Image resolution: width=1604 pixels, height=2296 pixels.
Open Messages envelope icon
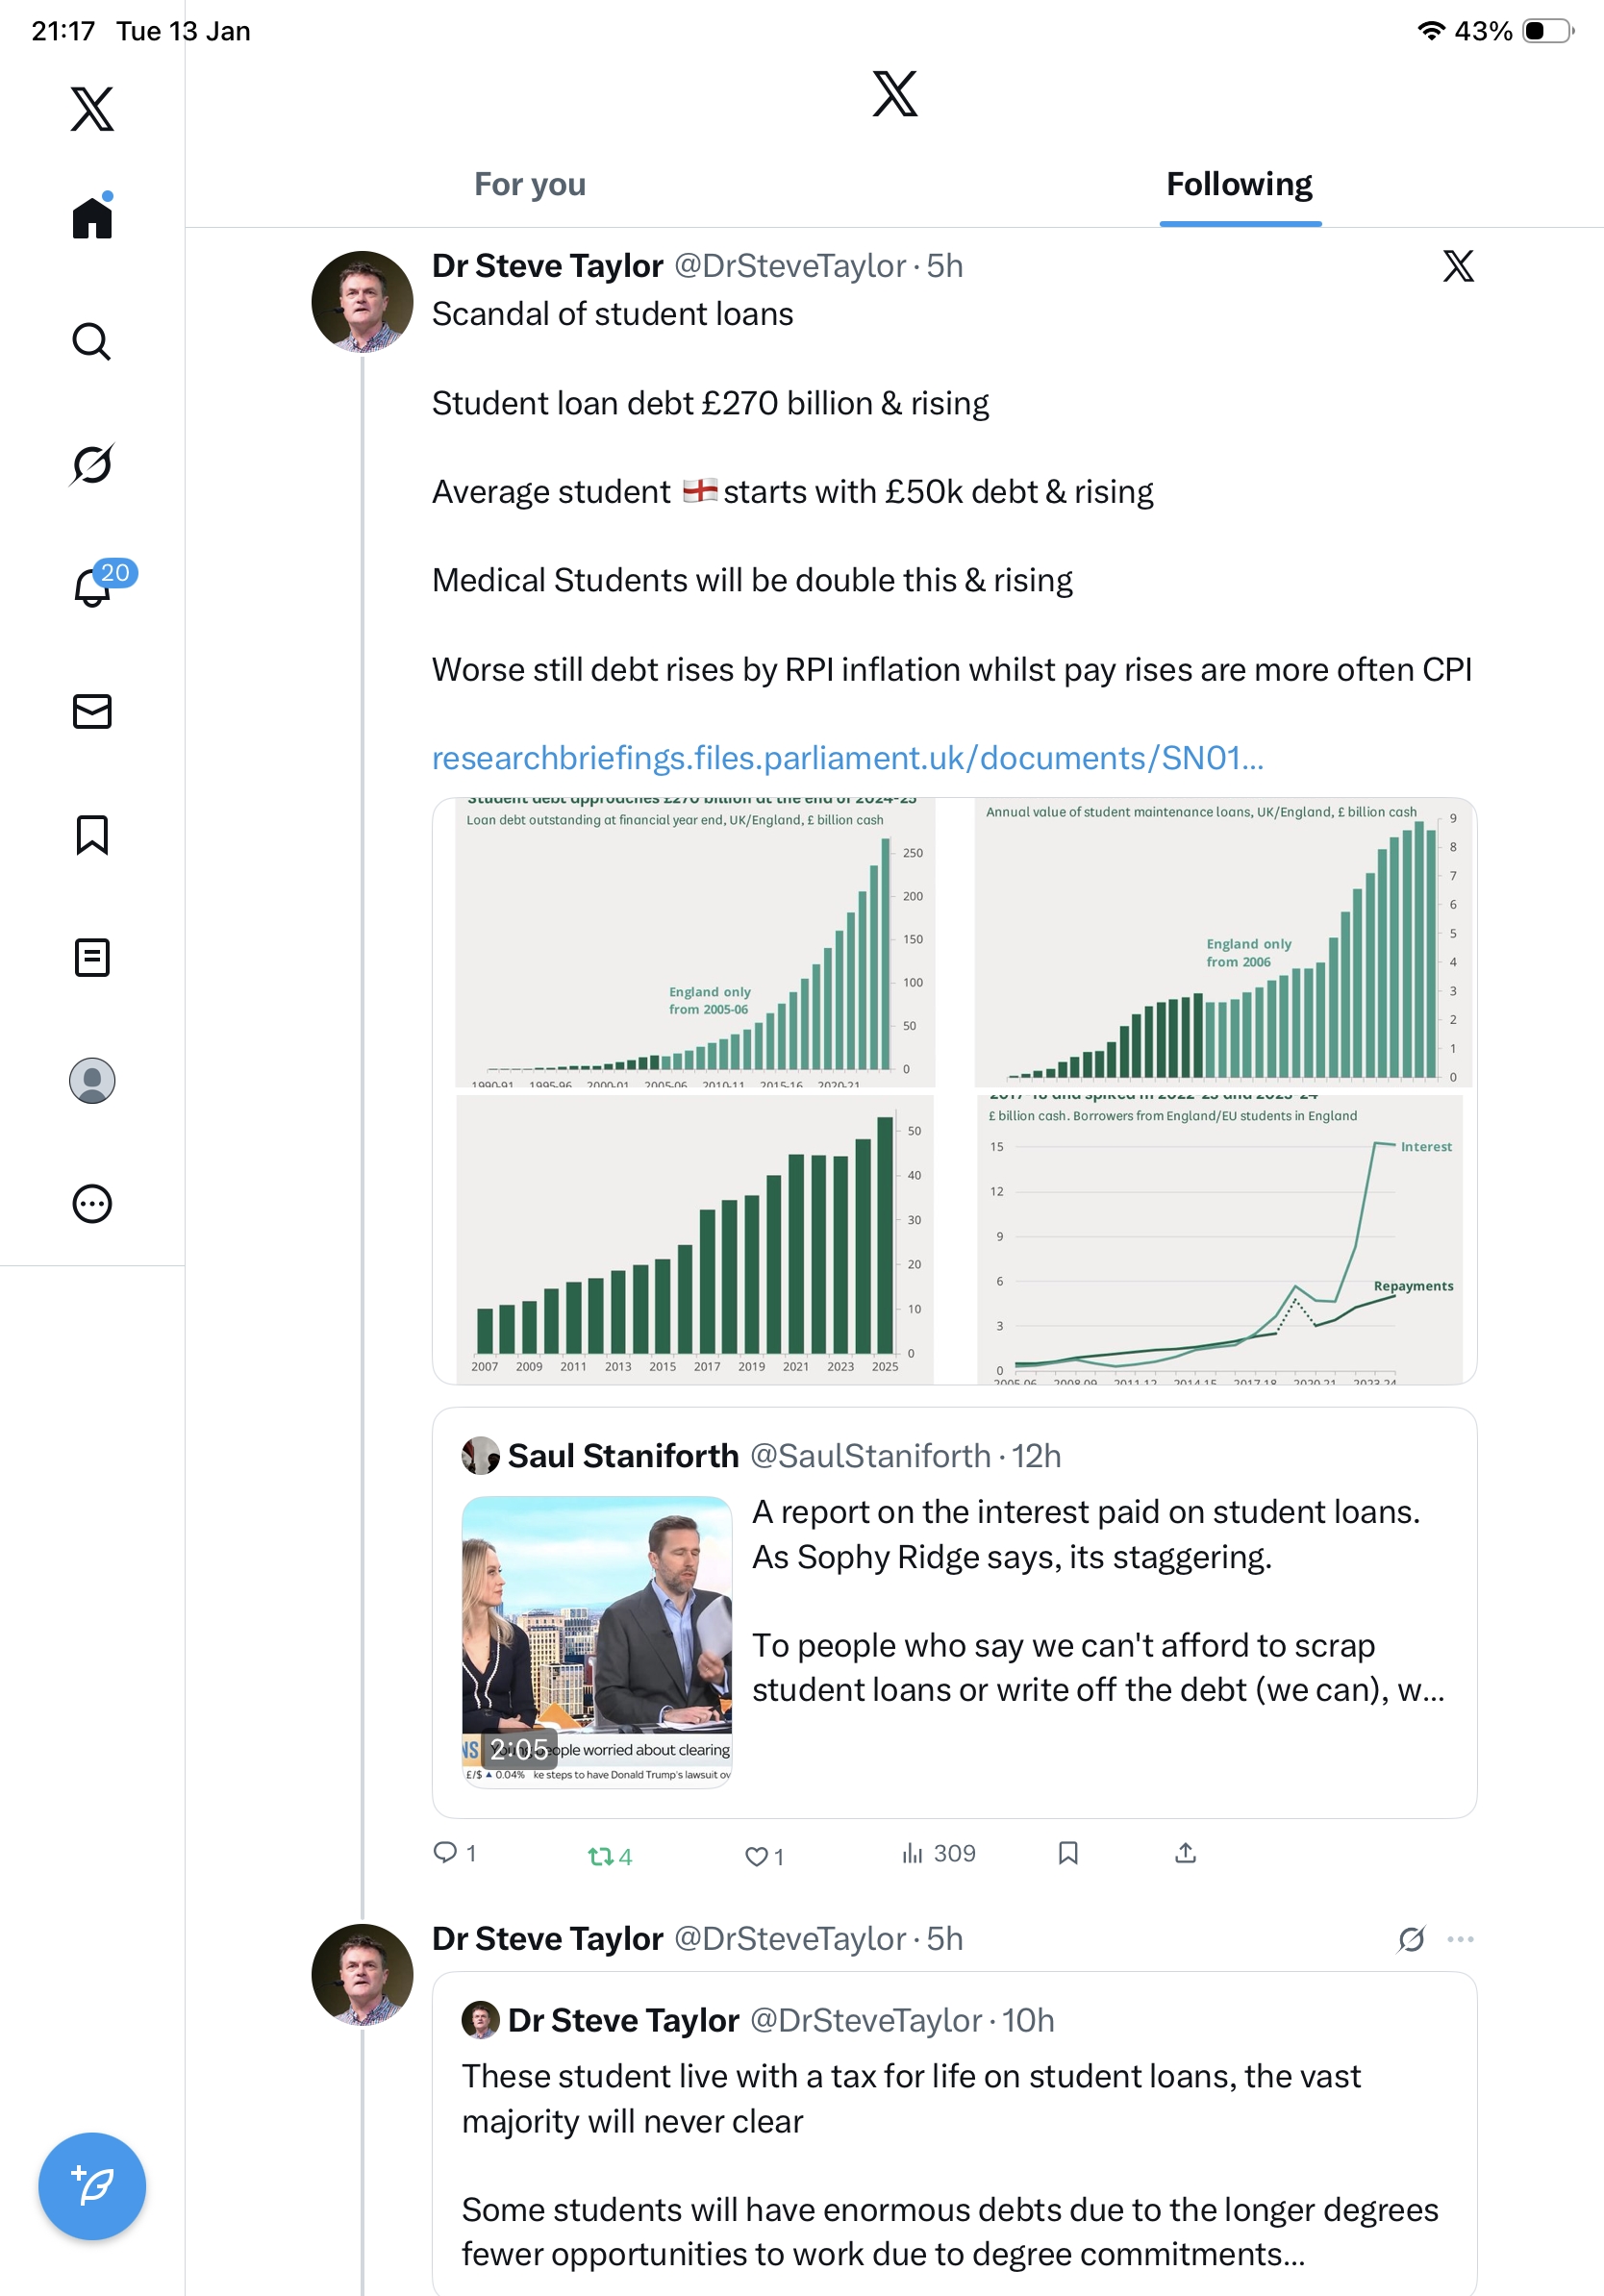pos(92,711)
